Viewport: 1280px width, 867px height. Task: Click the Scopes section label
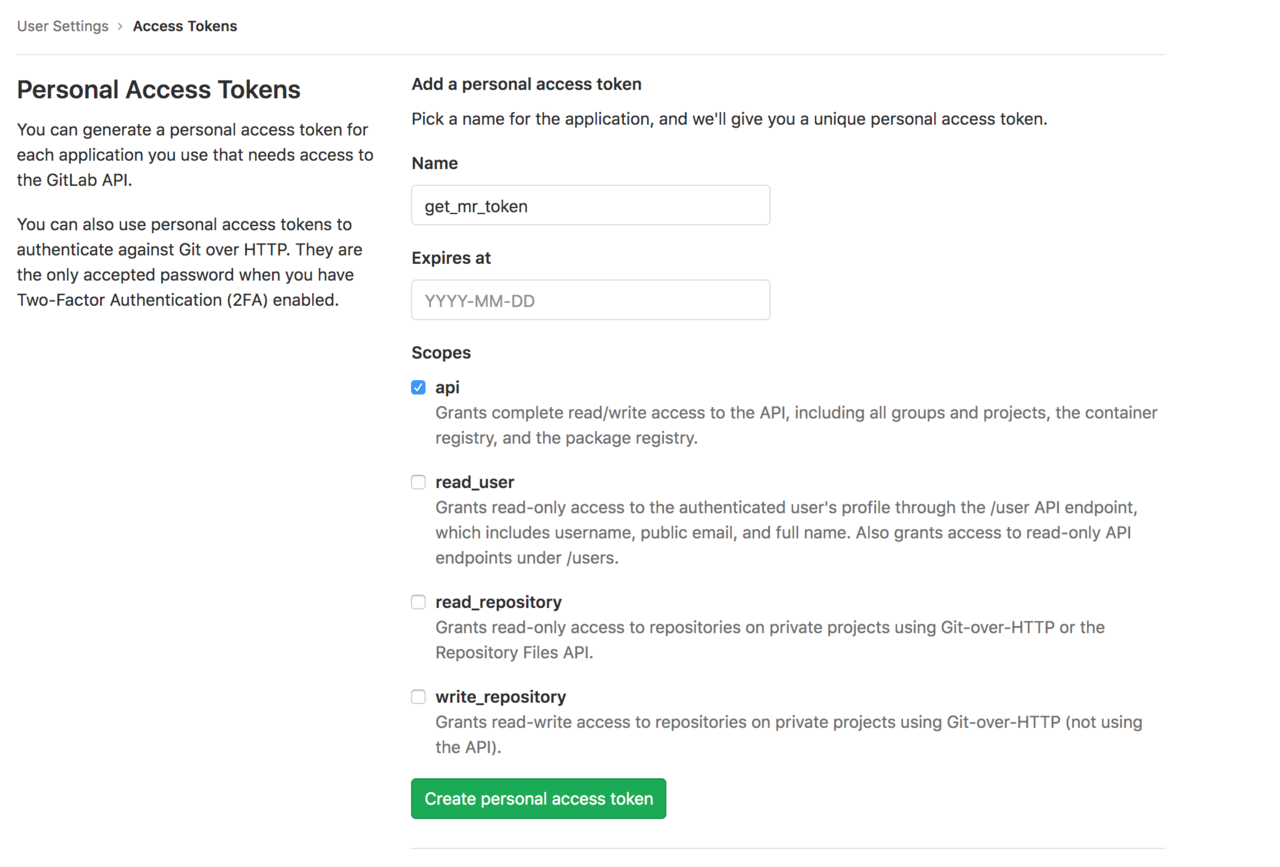441,353
